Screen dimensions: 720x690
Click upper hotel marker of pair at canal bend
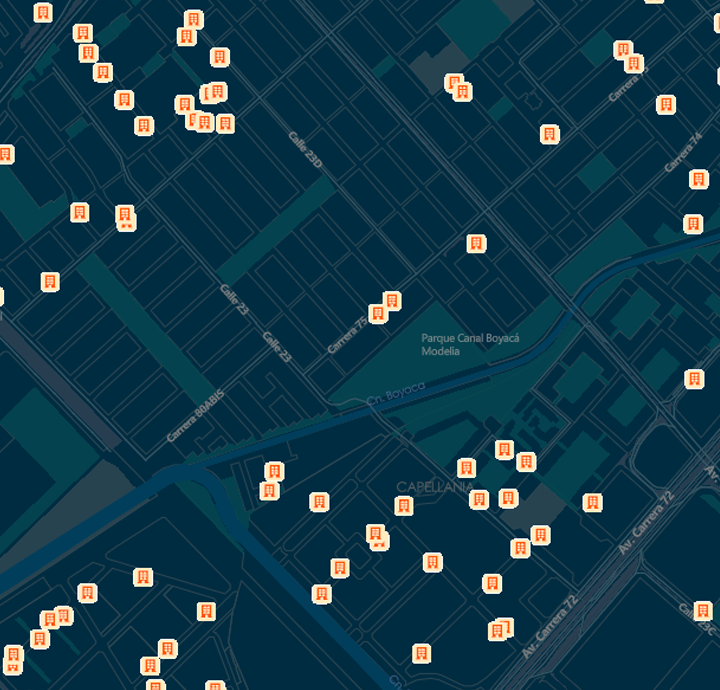[274, 471]
